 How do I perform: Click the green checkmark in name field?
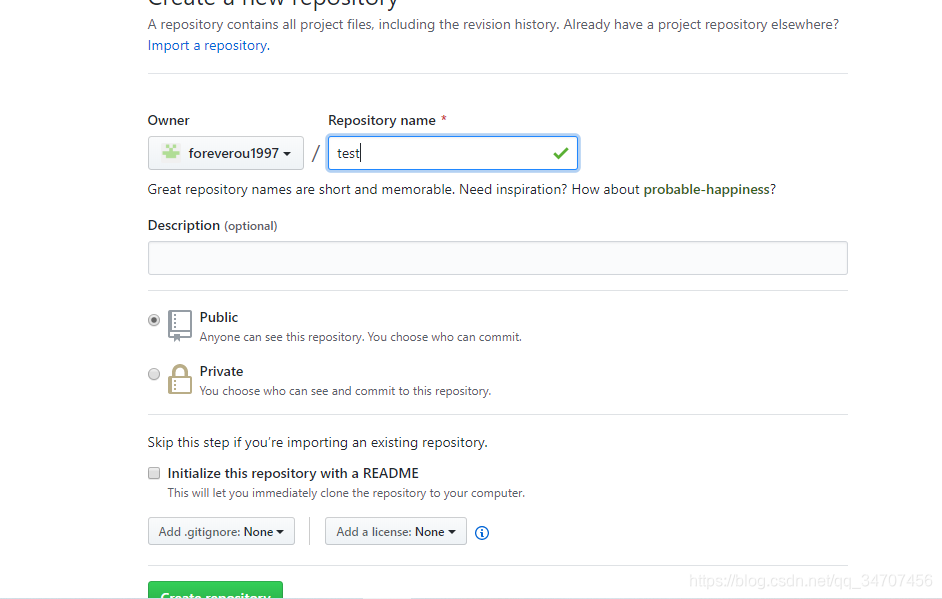560,153
